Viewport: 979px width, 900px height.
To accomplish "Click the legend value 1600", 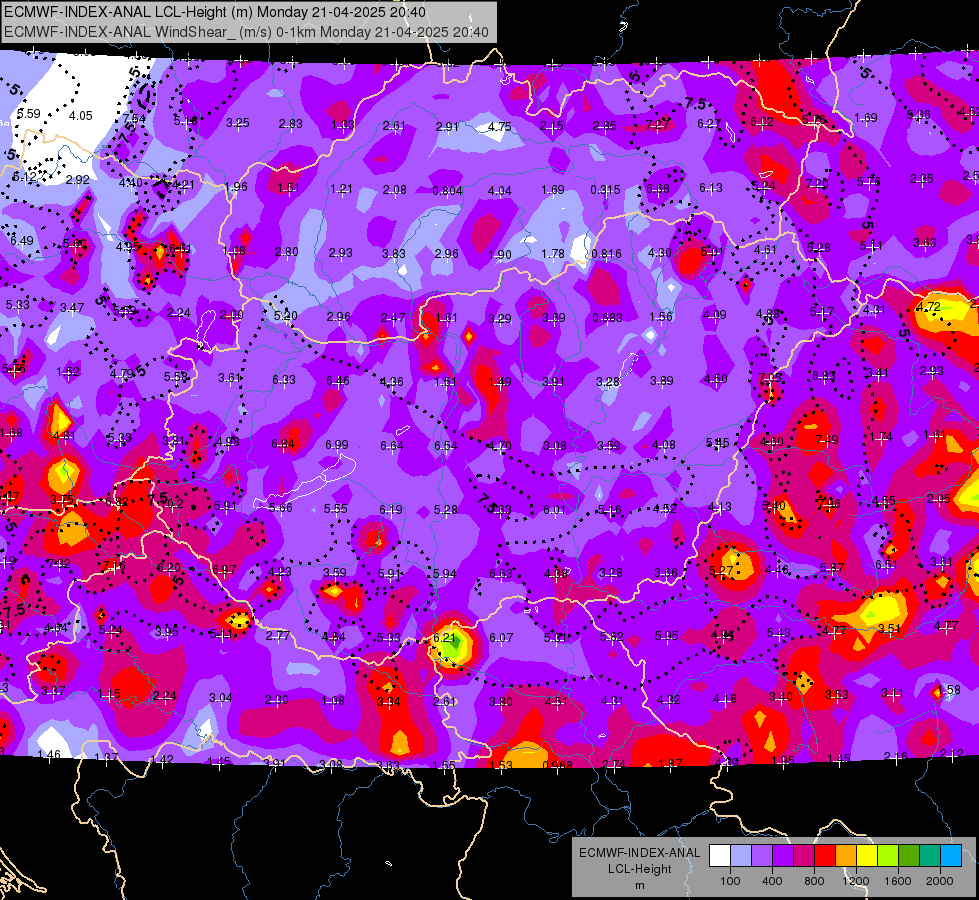I will (897, 881).
